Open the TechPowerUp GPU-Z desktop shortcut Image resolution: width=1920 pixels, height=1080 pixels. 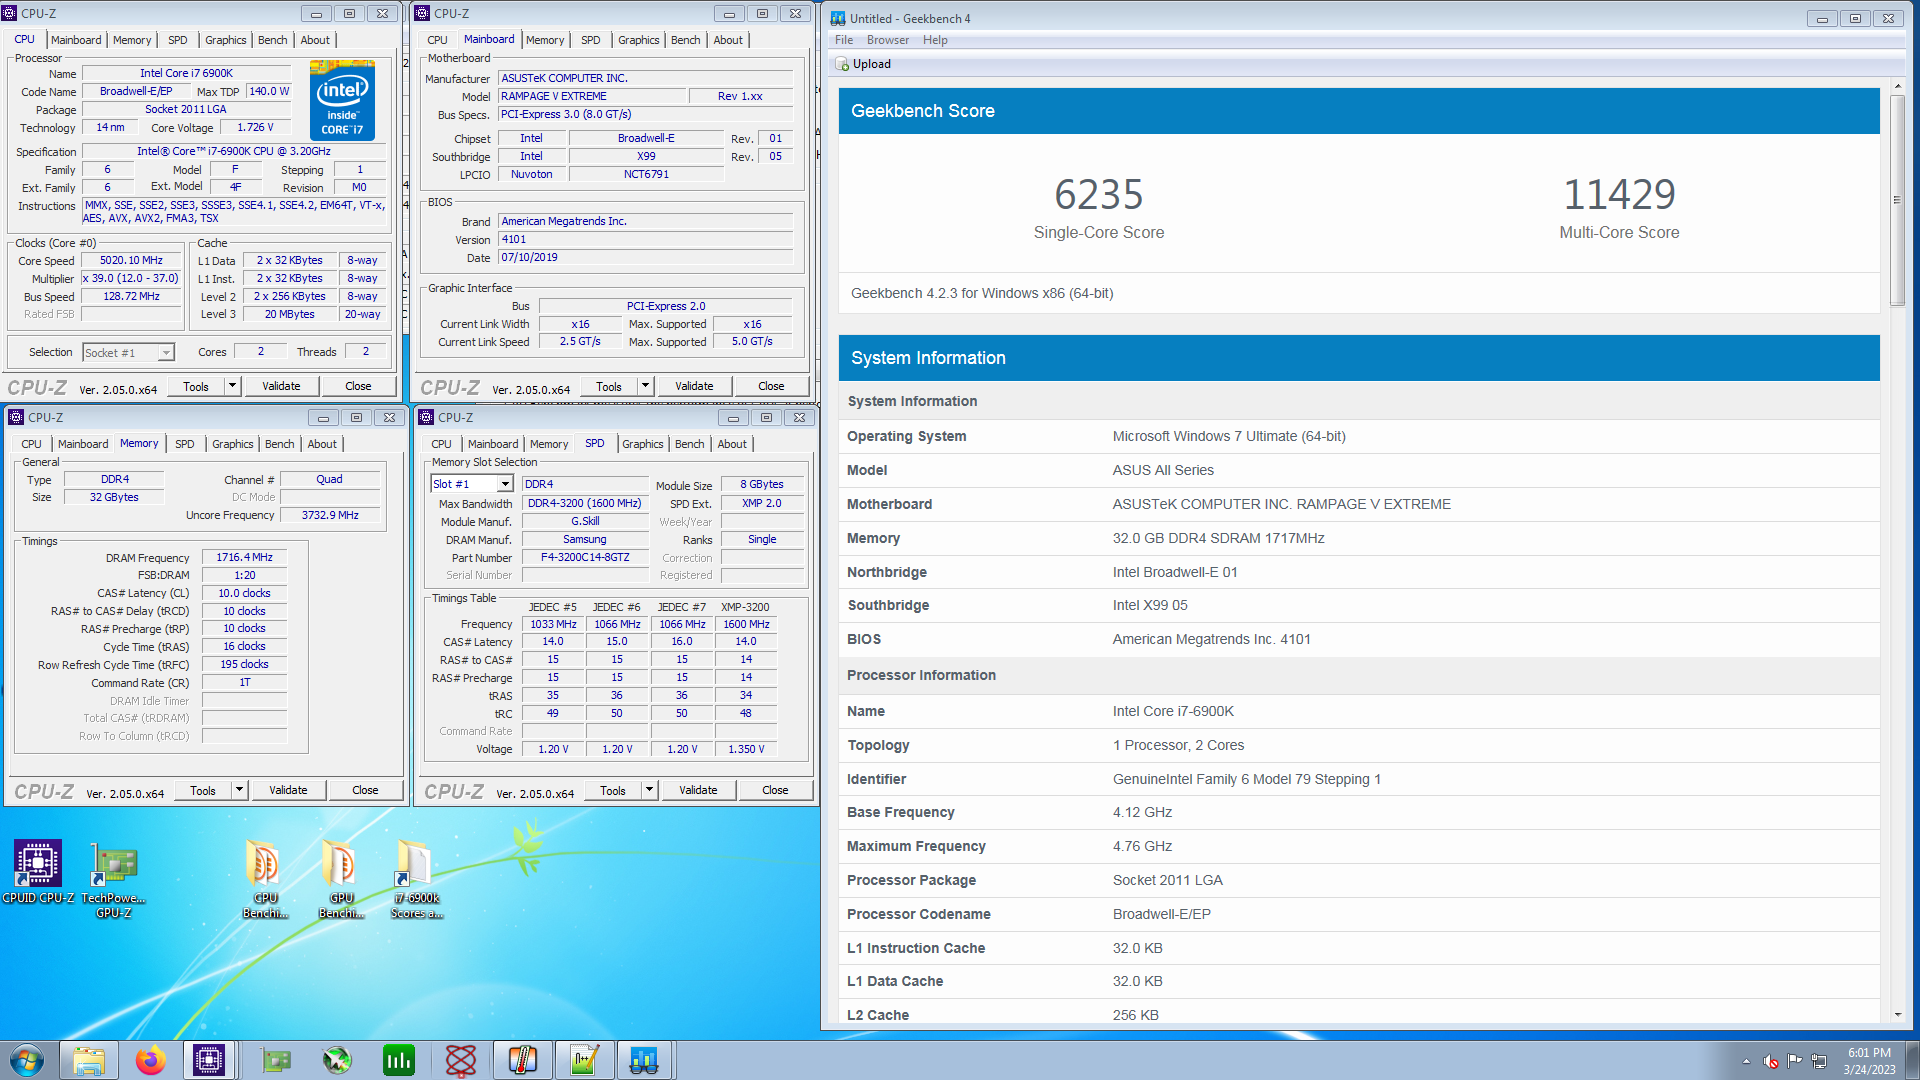coord(114,879)
